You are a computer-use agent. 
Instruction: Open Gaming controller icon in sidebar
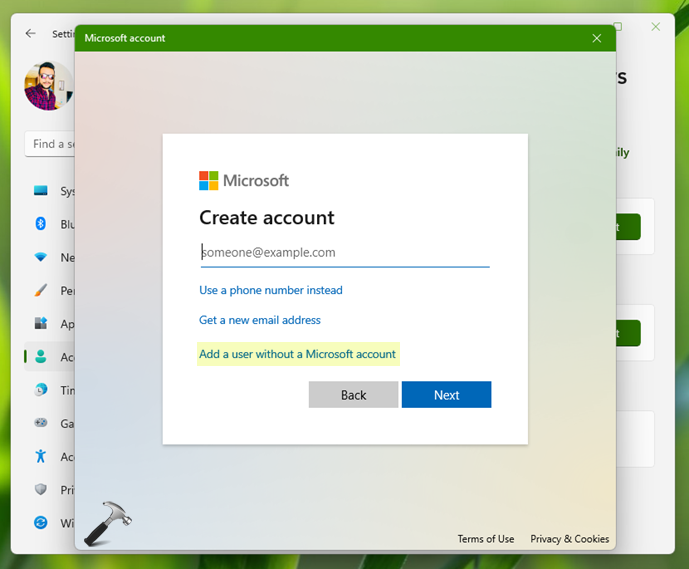[40, 423]
